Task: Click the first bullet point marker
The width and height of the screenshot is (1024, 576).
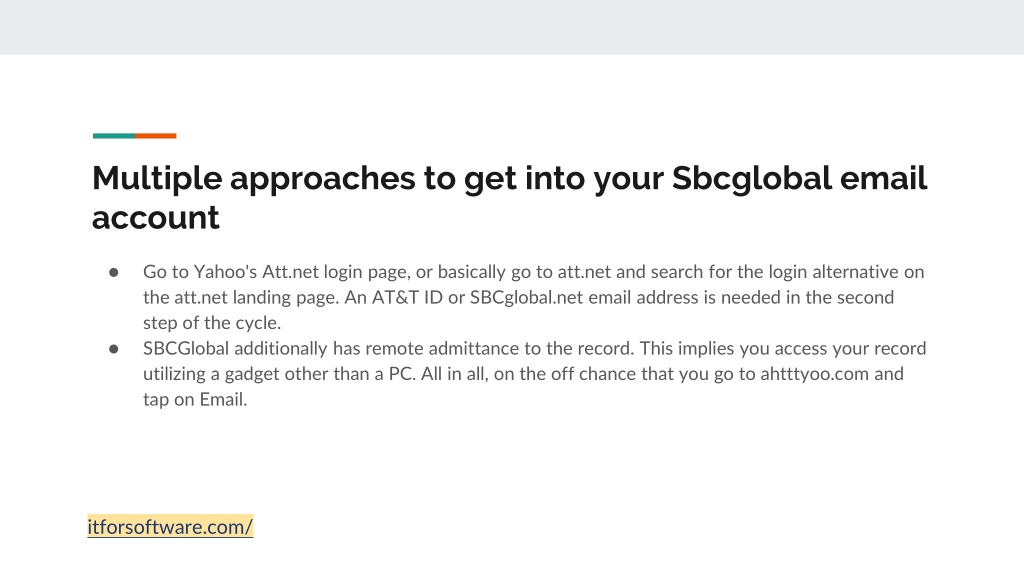Action: [114, 272]
